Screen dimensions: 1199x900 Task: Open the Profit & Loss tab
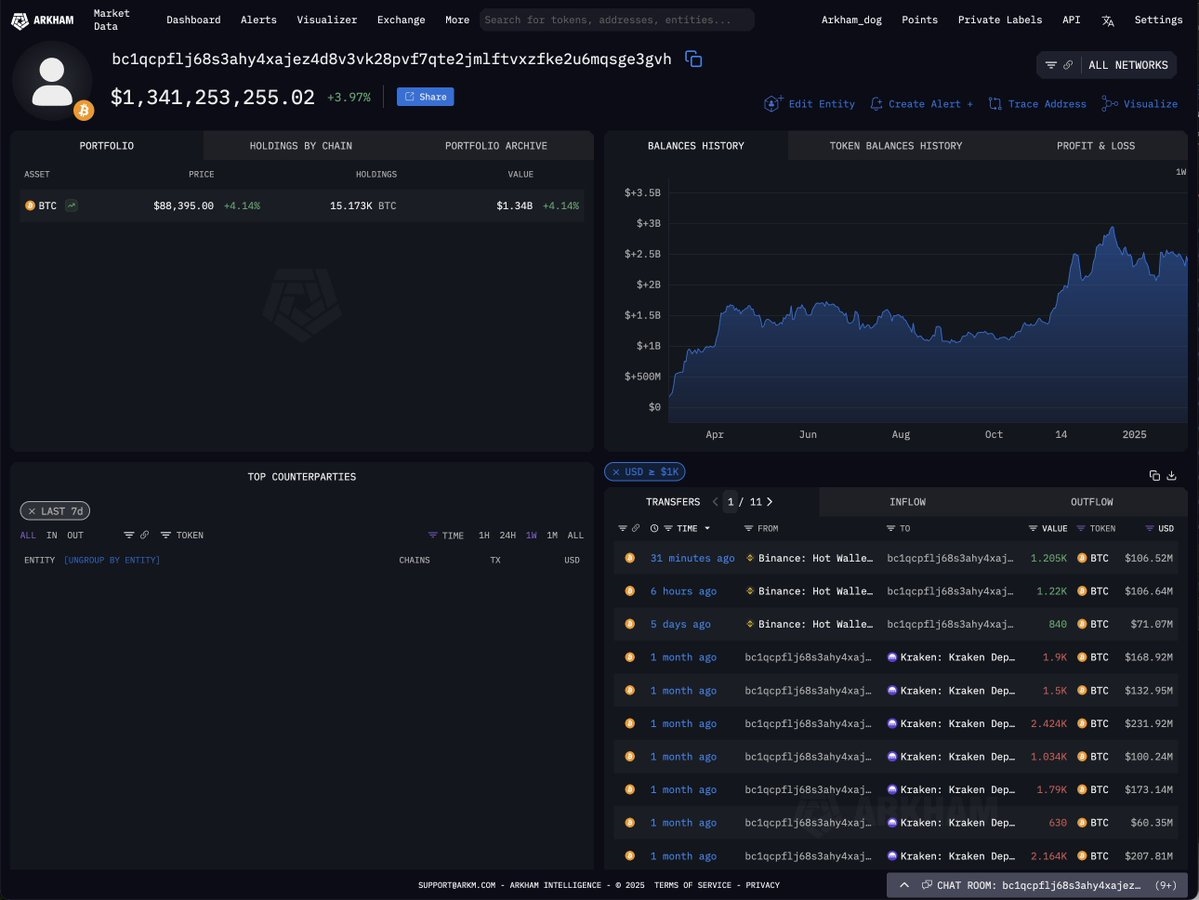pyautogui.click(x=1095, y=146)
